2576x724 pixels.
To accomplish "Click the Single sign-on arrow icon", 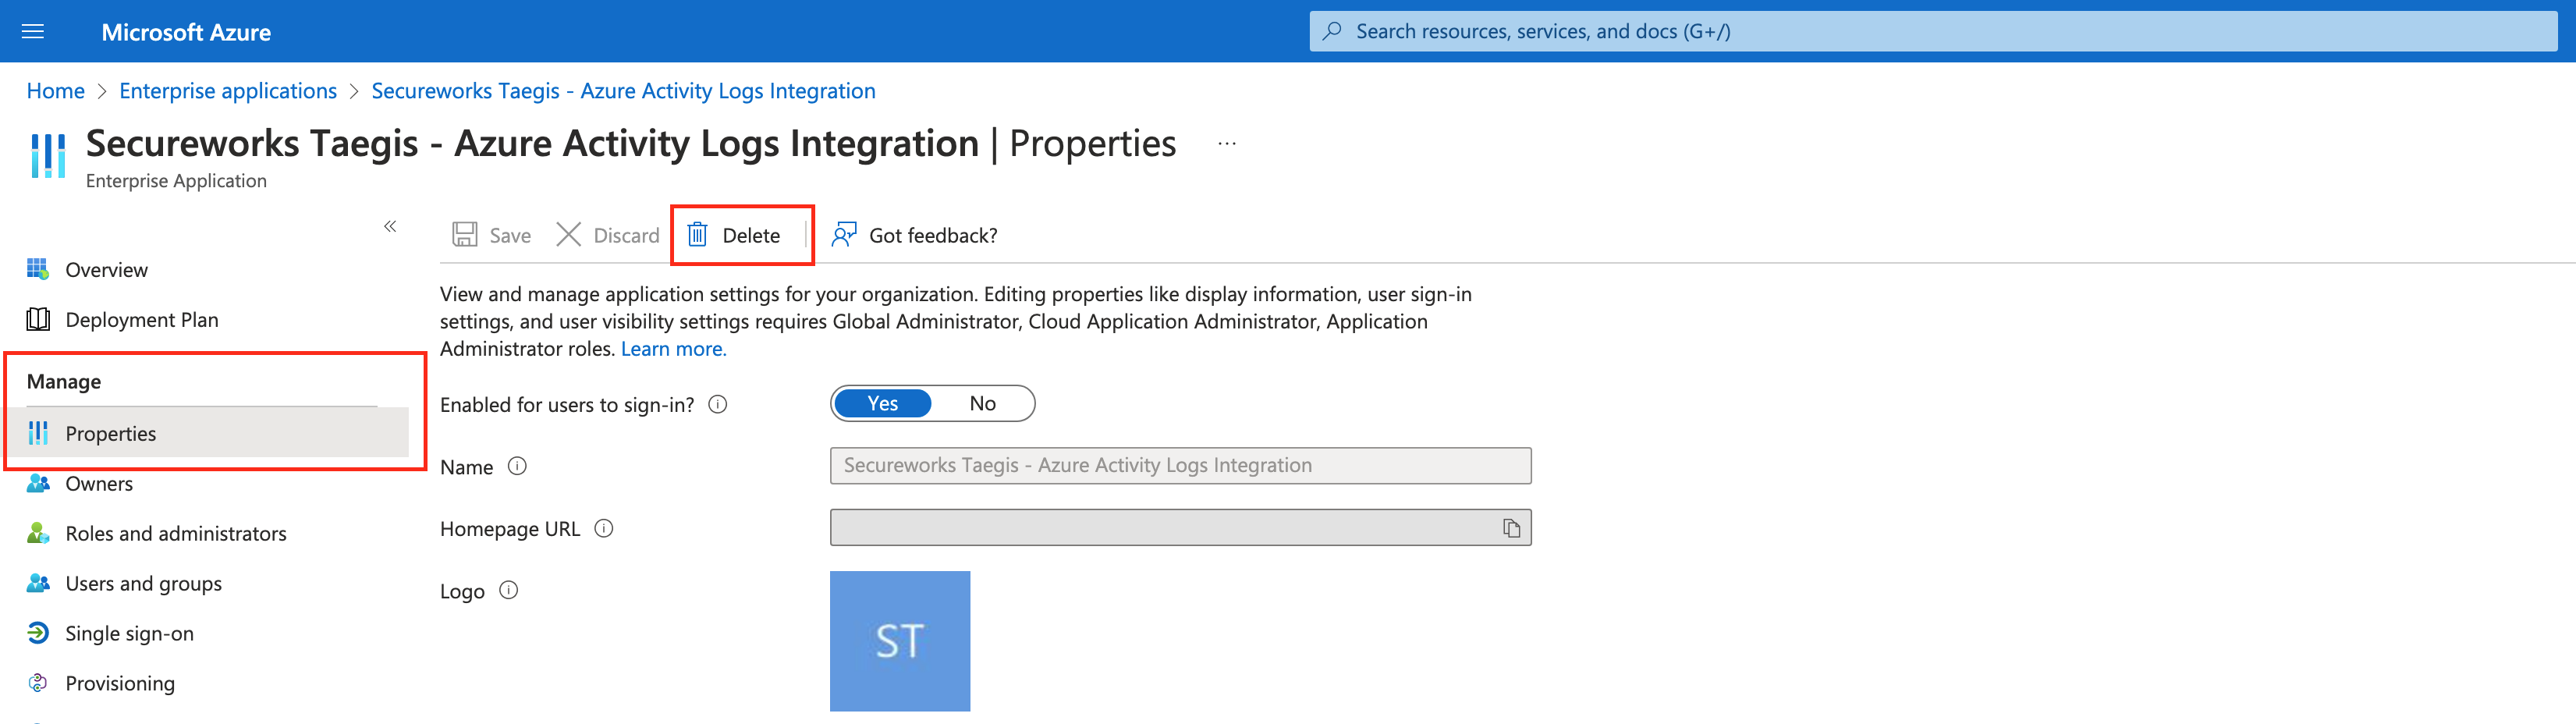I will coord(38,633).
